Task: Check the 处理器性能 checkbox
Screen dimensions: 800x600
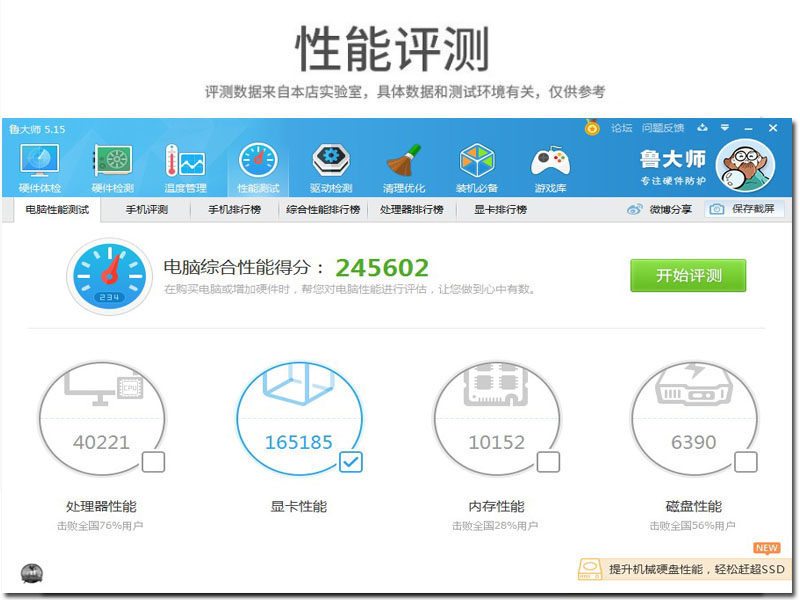Action: point(153,462)
